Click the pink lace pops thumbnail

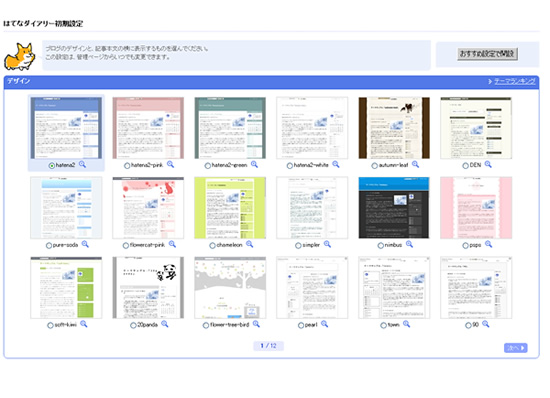(476, 208)
